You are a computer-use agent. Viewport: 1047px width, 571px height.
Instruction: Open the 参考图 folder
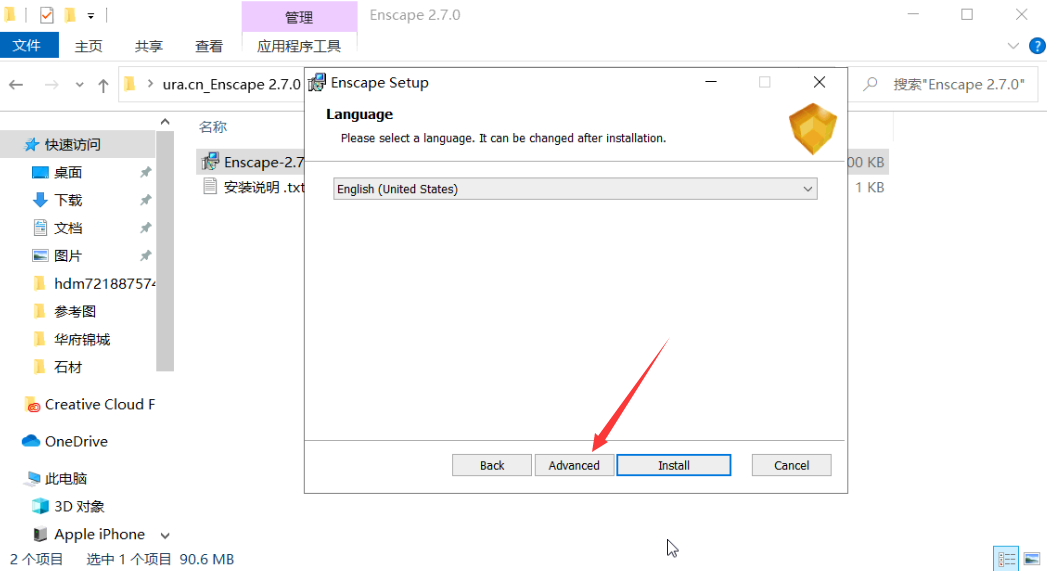coord(74,312)
